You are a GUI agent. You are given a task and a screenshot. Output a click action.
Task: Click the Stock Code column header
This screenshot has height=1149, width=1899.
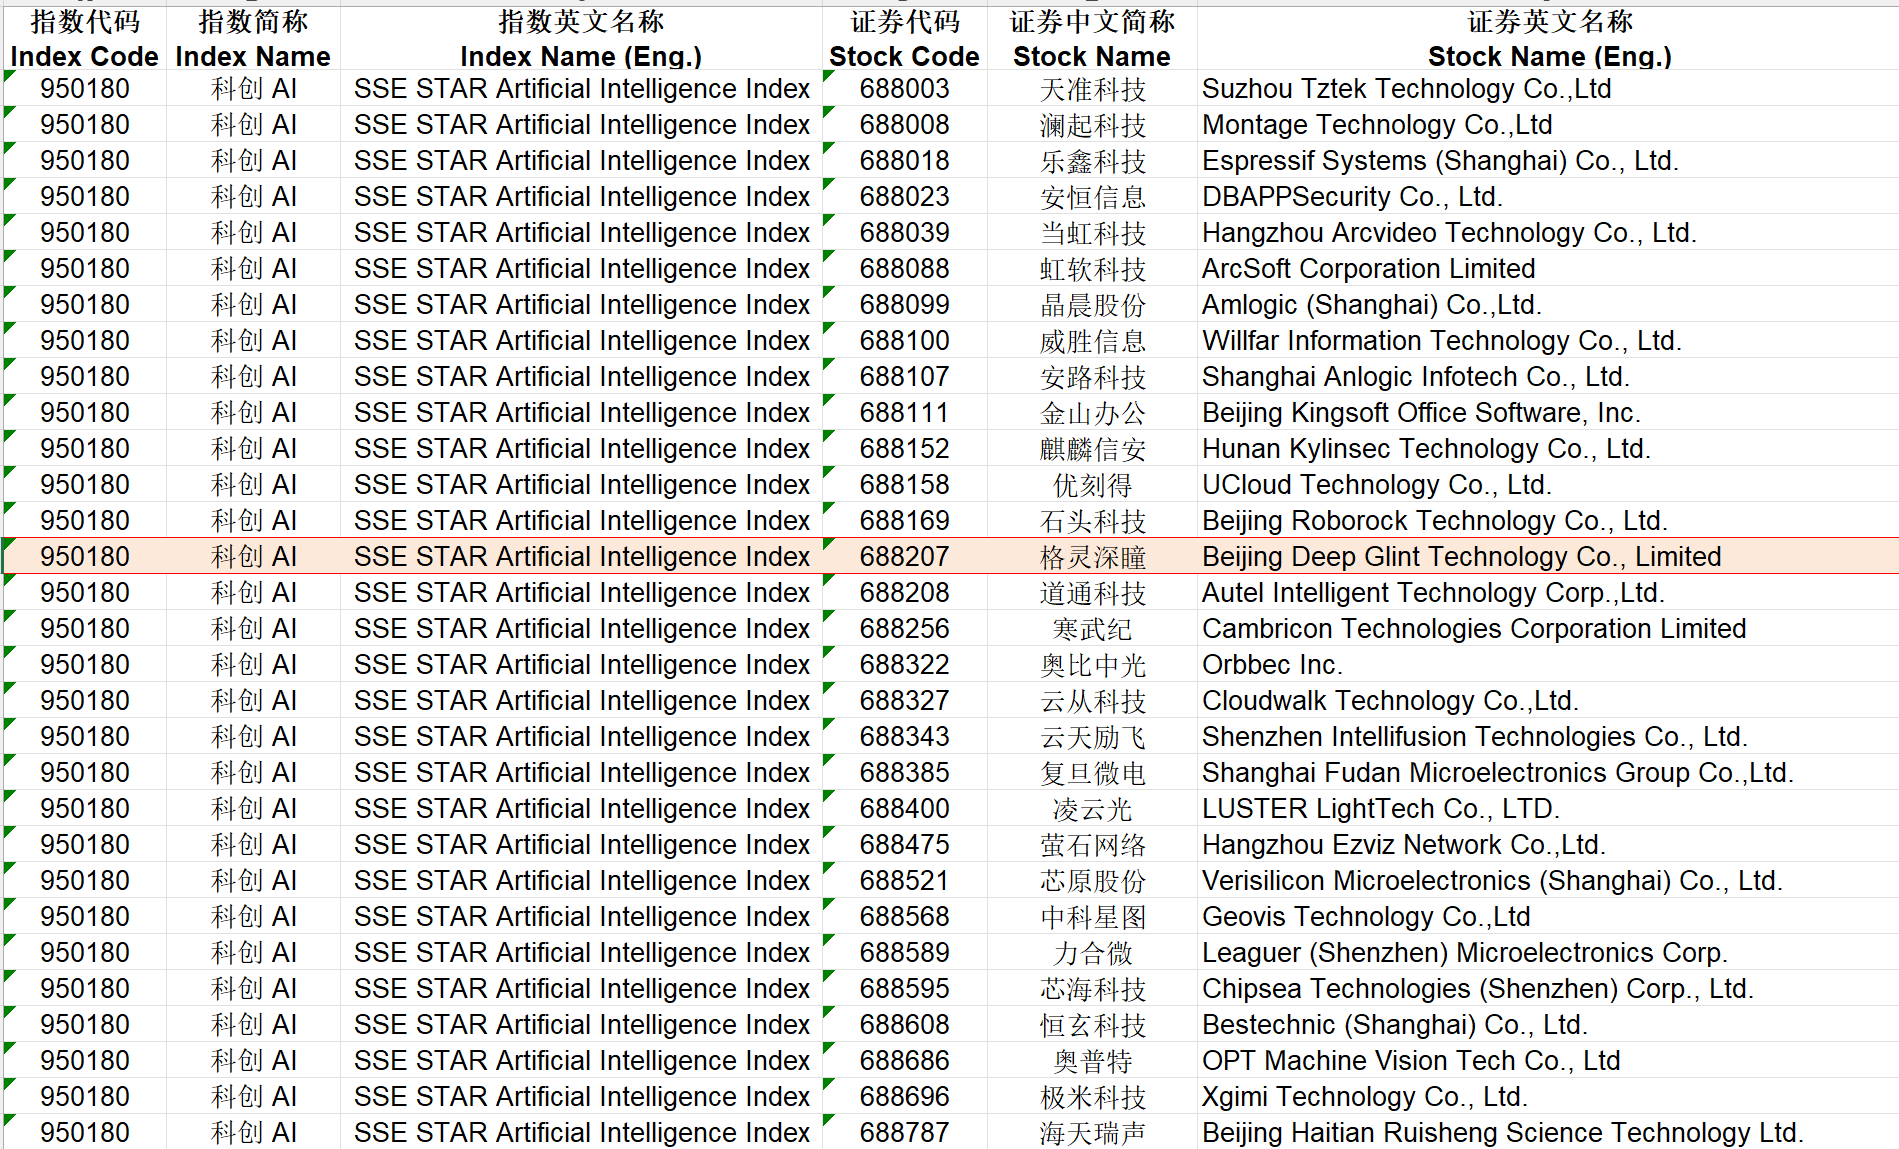[x=904, y=39]
